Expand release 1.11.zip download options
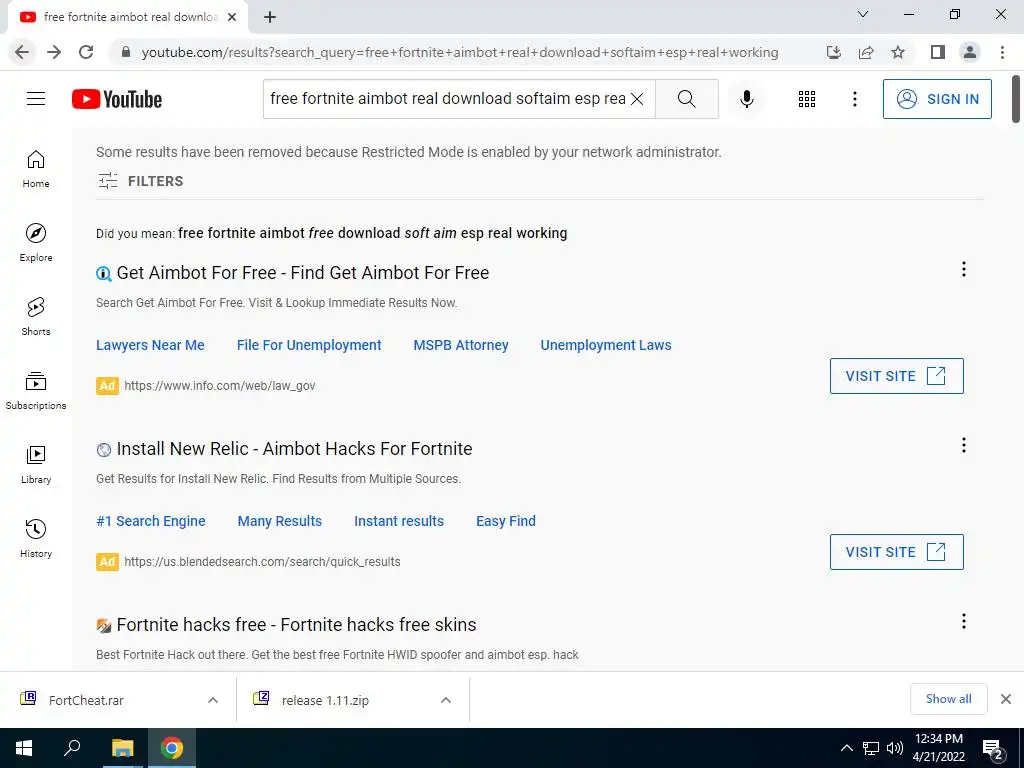 [446, 700]
